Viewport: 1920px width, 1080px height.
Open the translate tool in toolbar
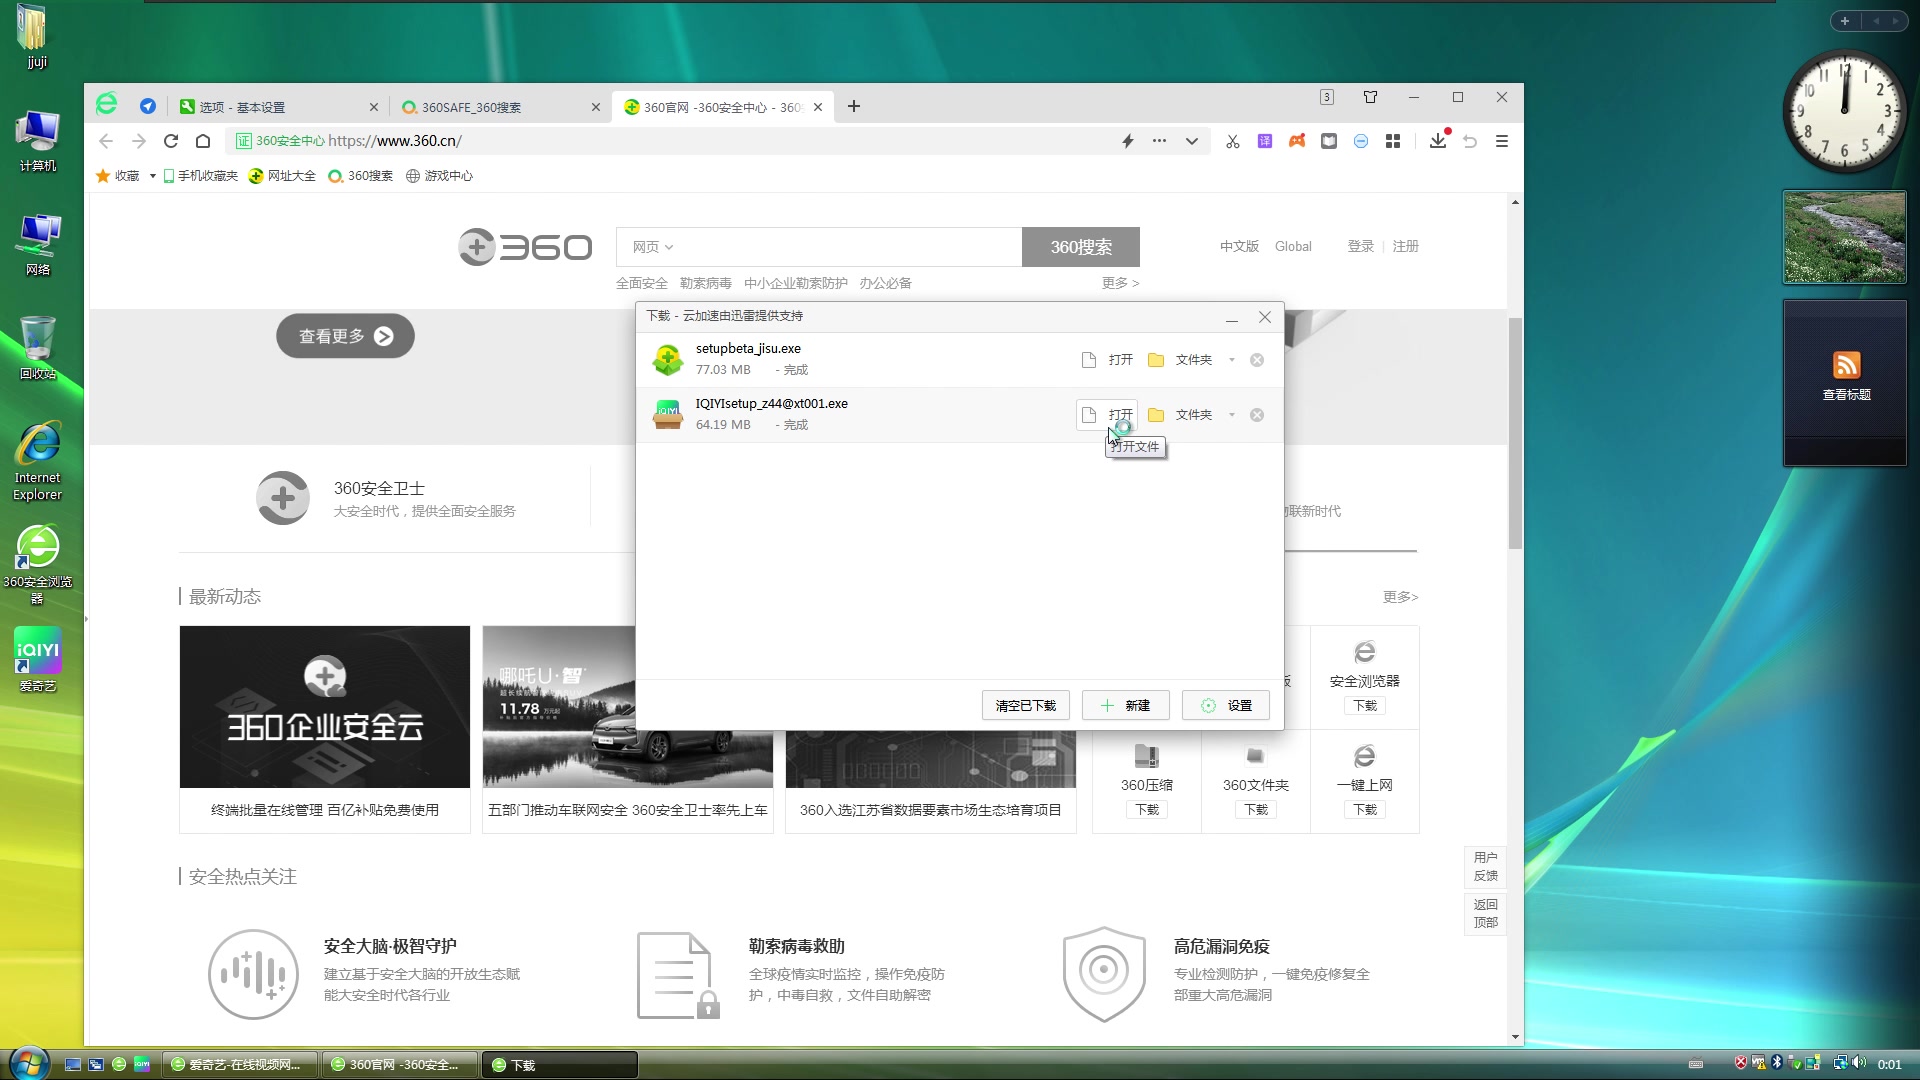coord(1264,141)
